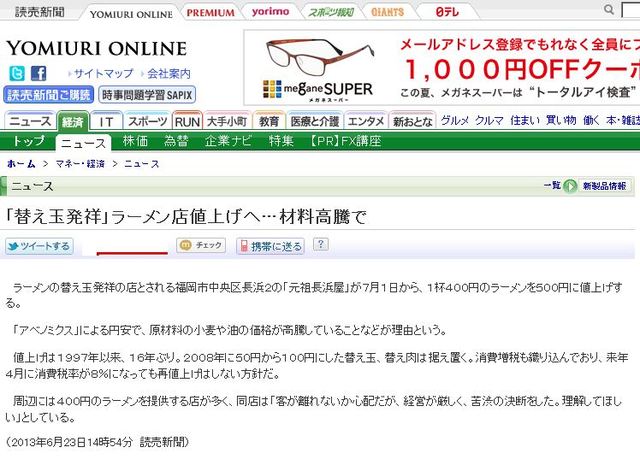The image size is (640, 465).
Task: Go to the 為替 submenu section
Action: coord(176,141)
